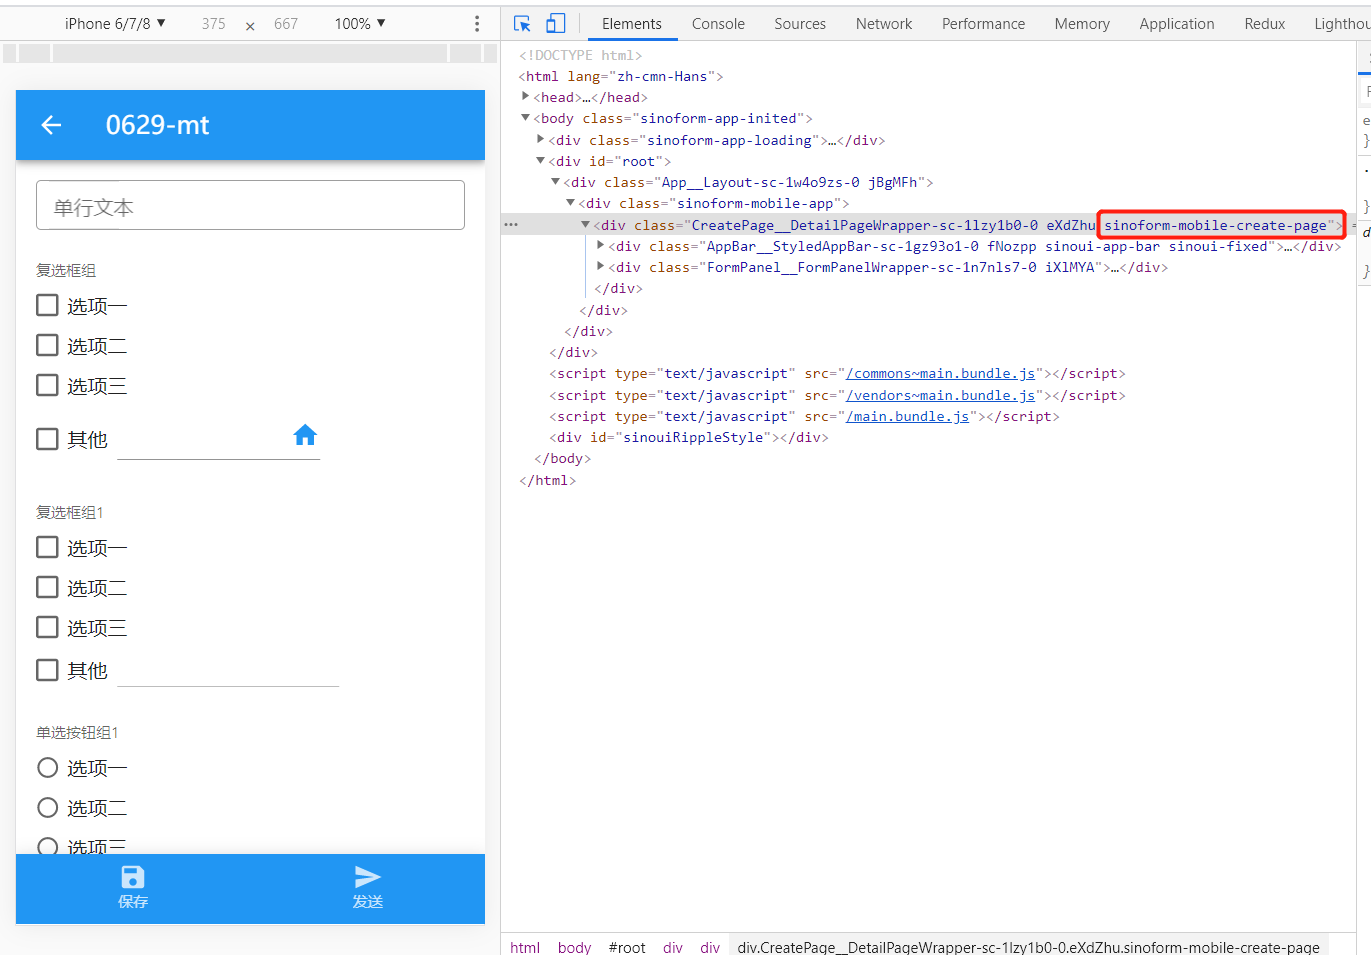This screenshot has width=1371, height=955.
Task: Open the iPhone 6/7/8 device dropdown
Action: pyautogui.click(x=115, y=24)
